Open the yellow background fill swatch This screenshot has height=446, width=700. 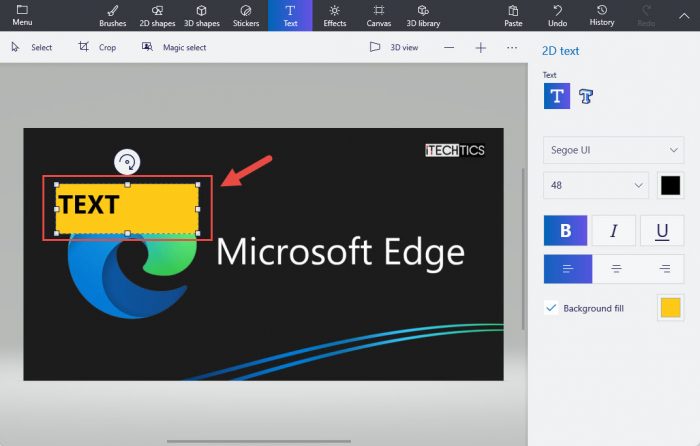(x=670, y=308)
